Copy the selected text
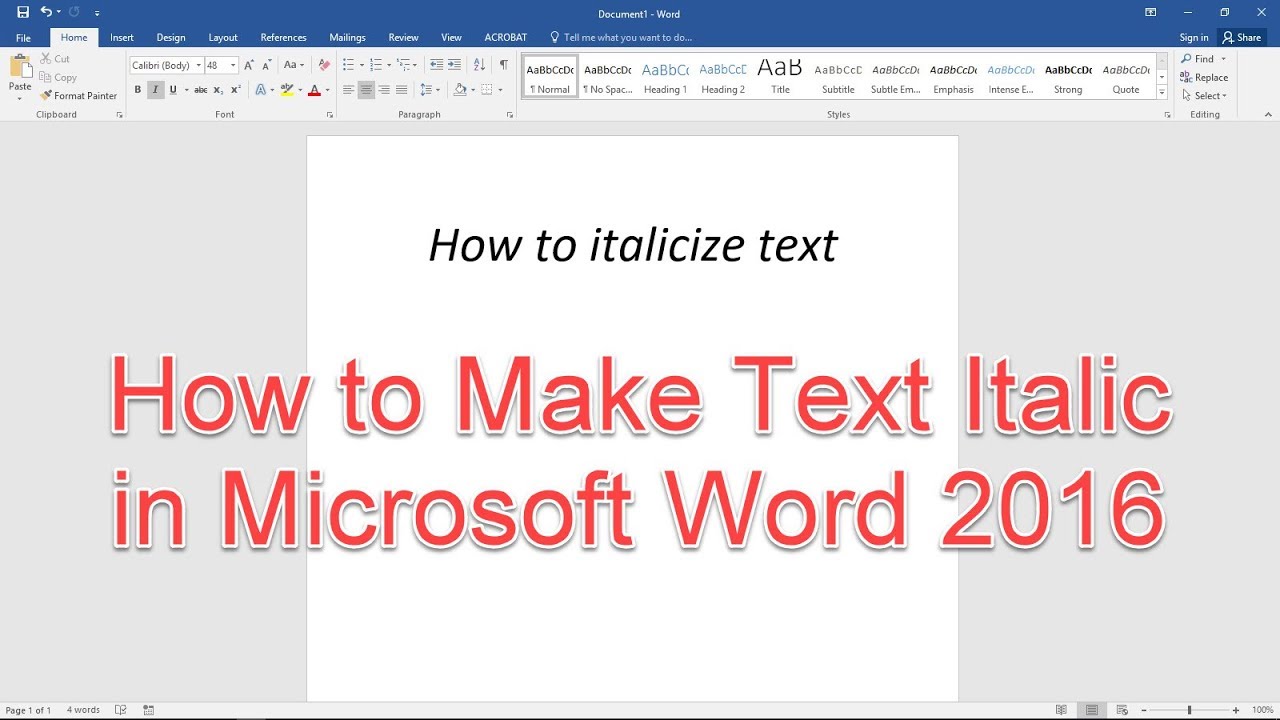This screenshot has height=720, width=1280. pos(58,77)
